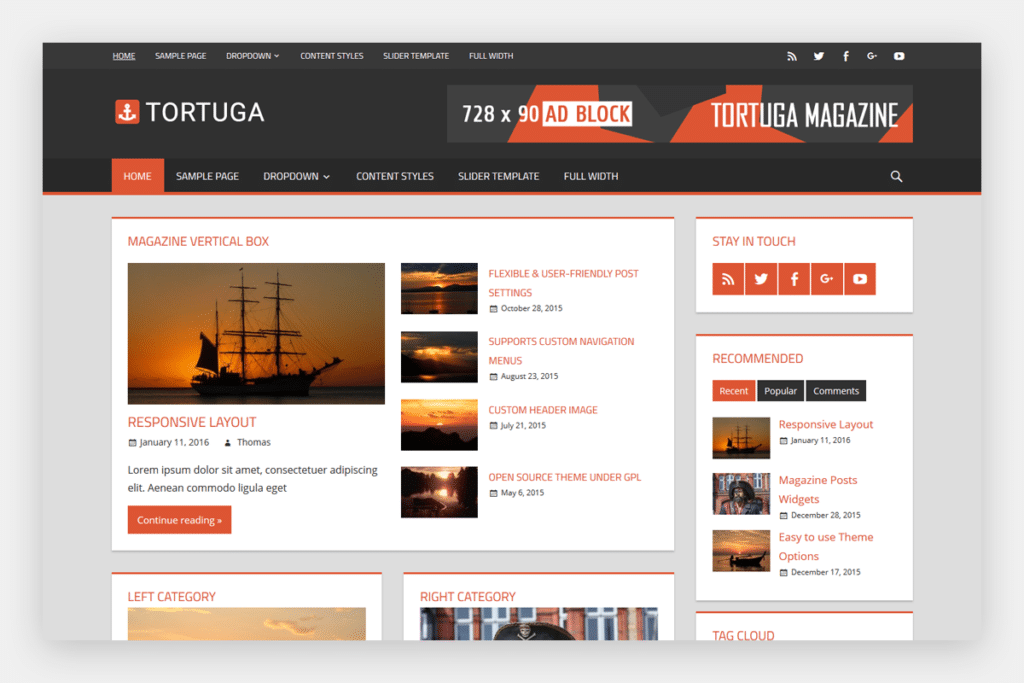This screenshot has width=1024, height=683.
Task: Open SLIDER TEMPLATE in the main navigation
Action: point(498,176)
